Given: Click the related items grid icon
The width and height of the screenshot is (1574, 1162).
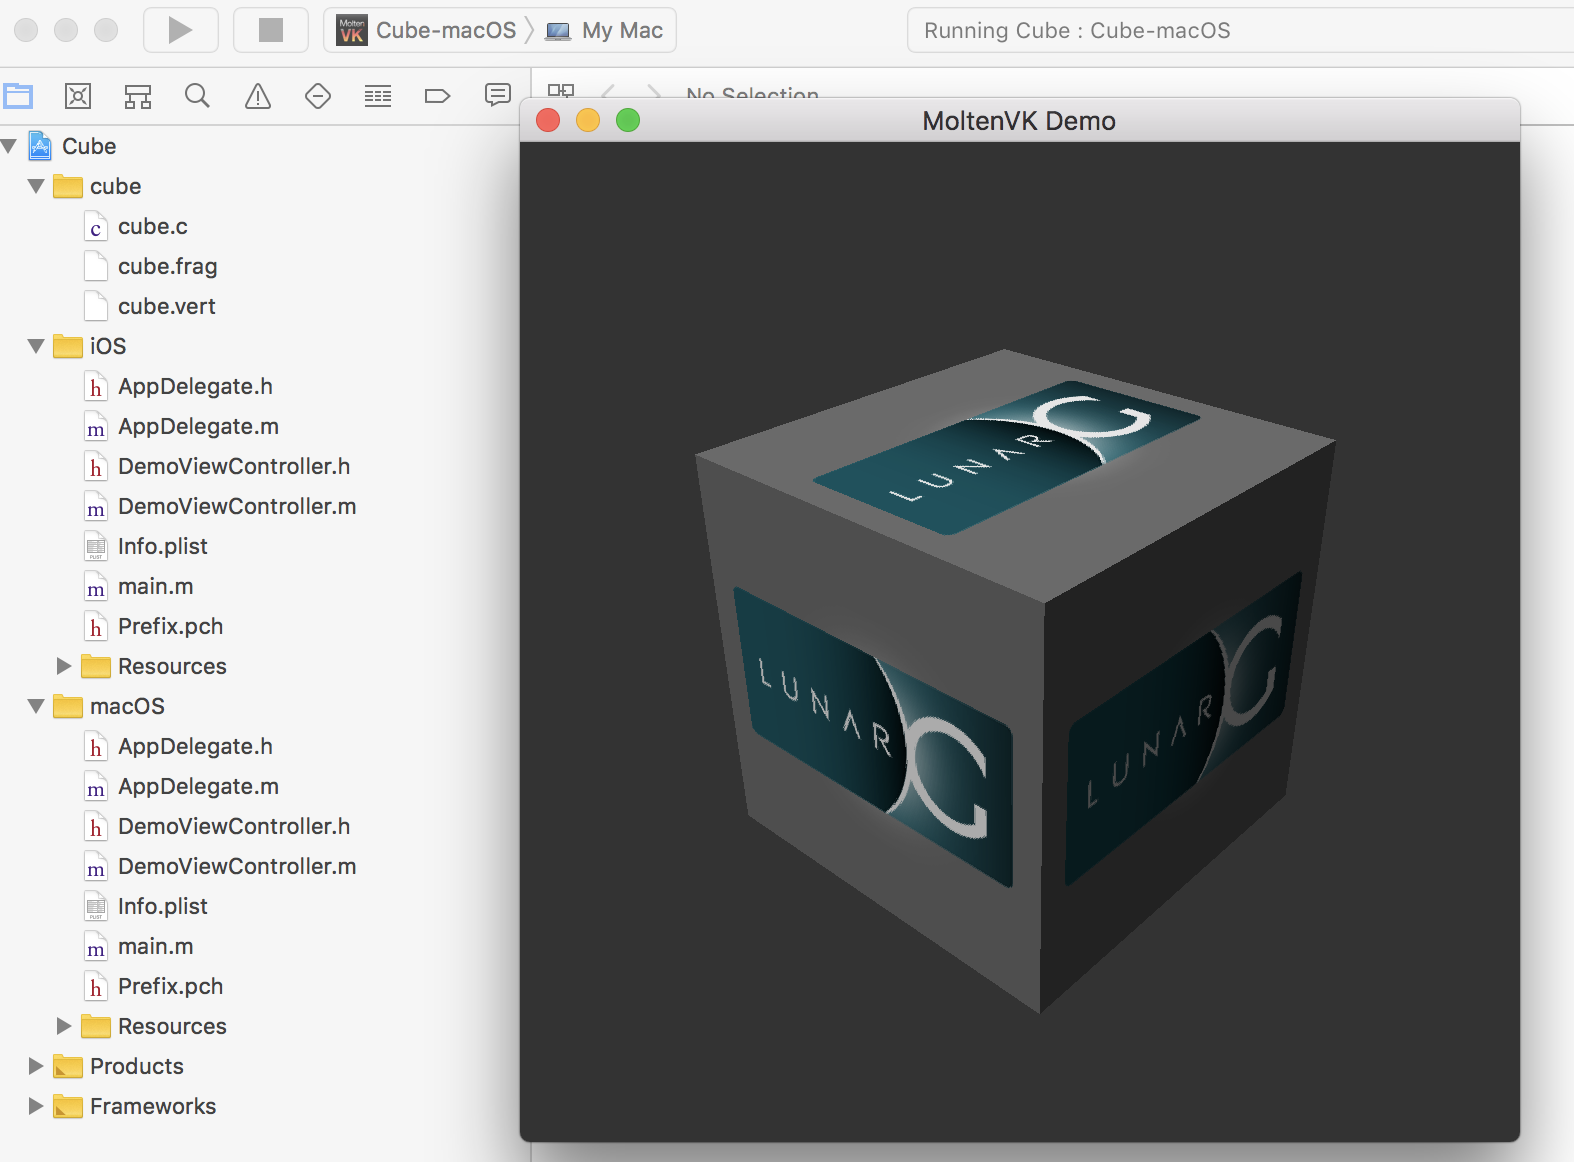Looking at the screenshot, I should click(x=561, y=90).
